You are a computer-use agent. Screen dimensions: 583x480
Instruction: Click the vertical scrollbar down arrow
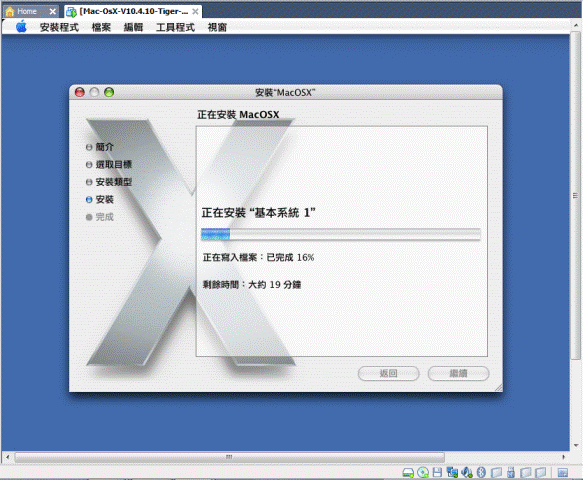(576, 445)
